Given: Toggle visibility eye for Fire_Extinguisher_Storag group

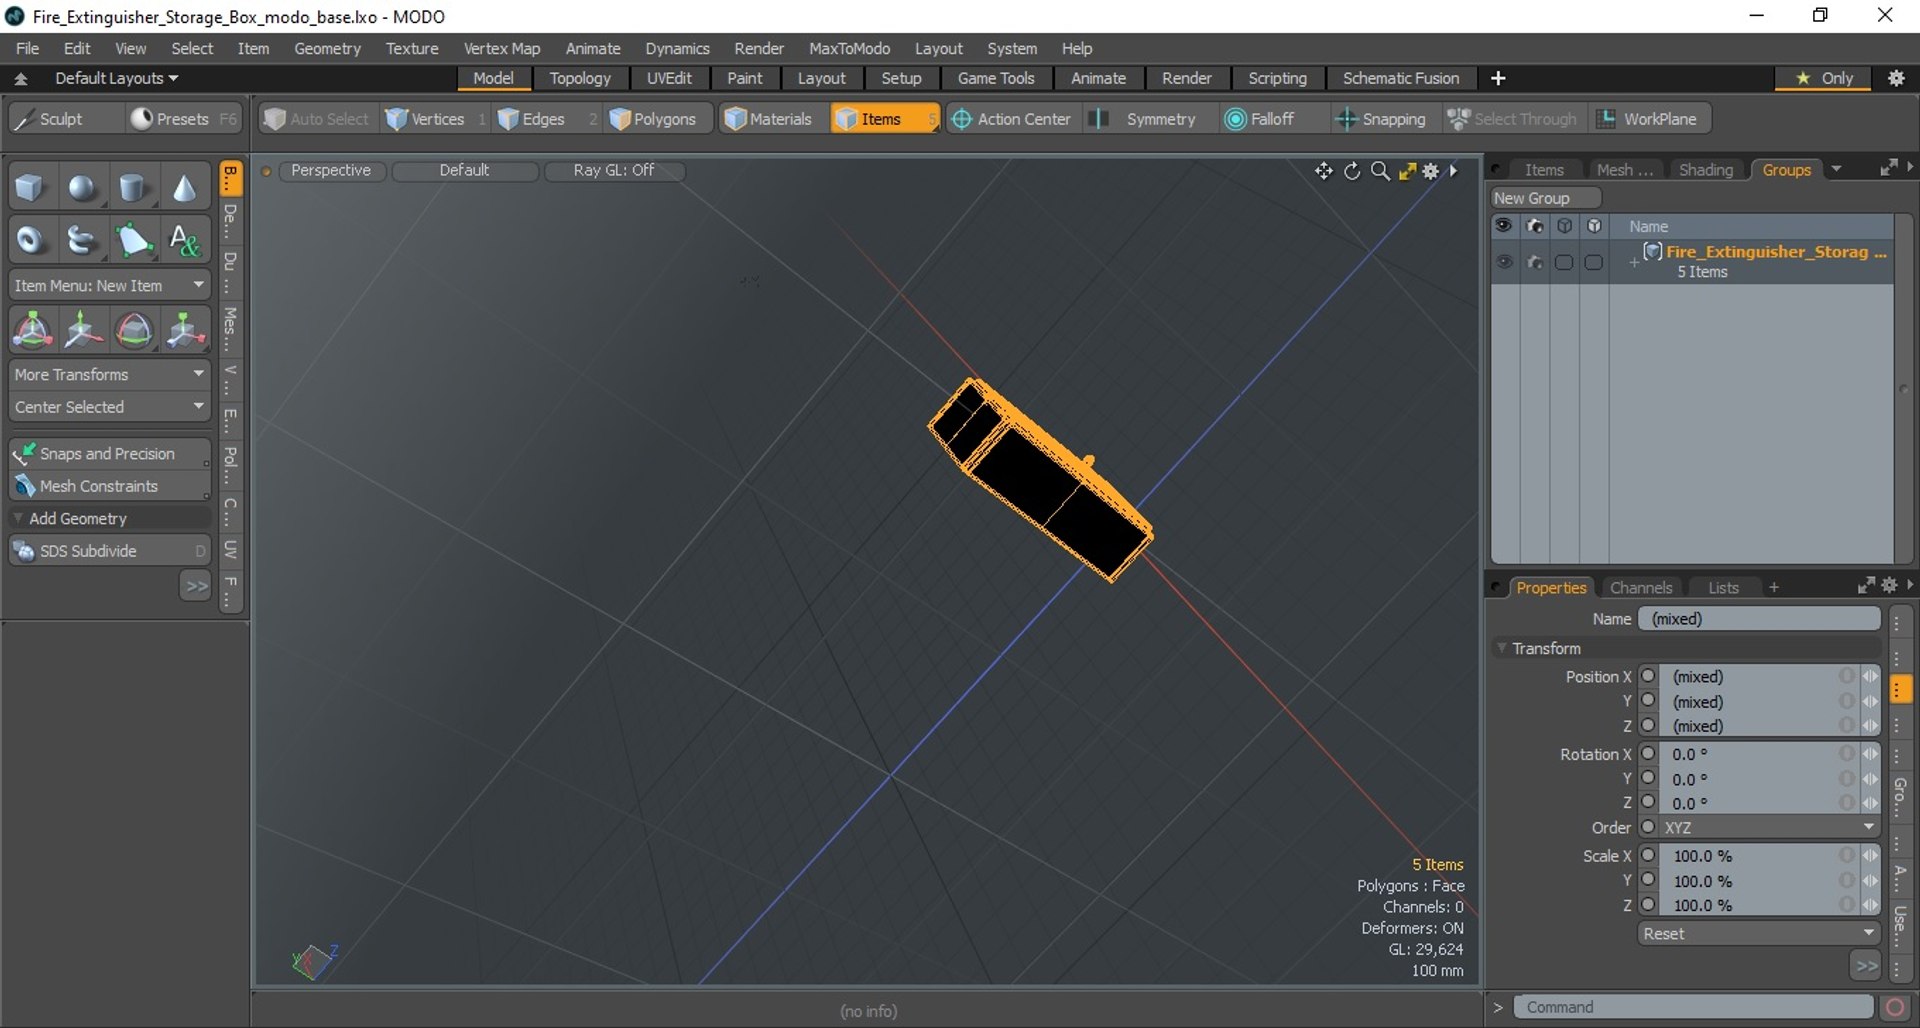Looking at the screenshot, I should (1504, 262).
